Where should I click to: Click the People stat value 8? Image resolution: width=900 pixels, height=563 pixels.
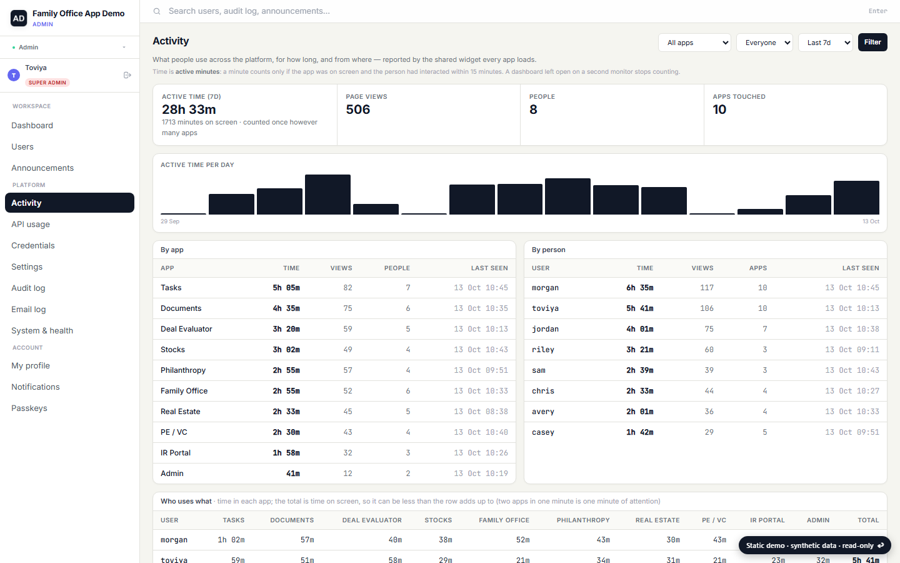[533, 110]
